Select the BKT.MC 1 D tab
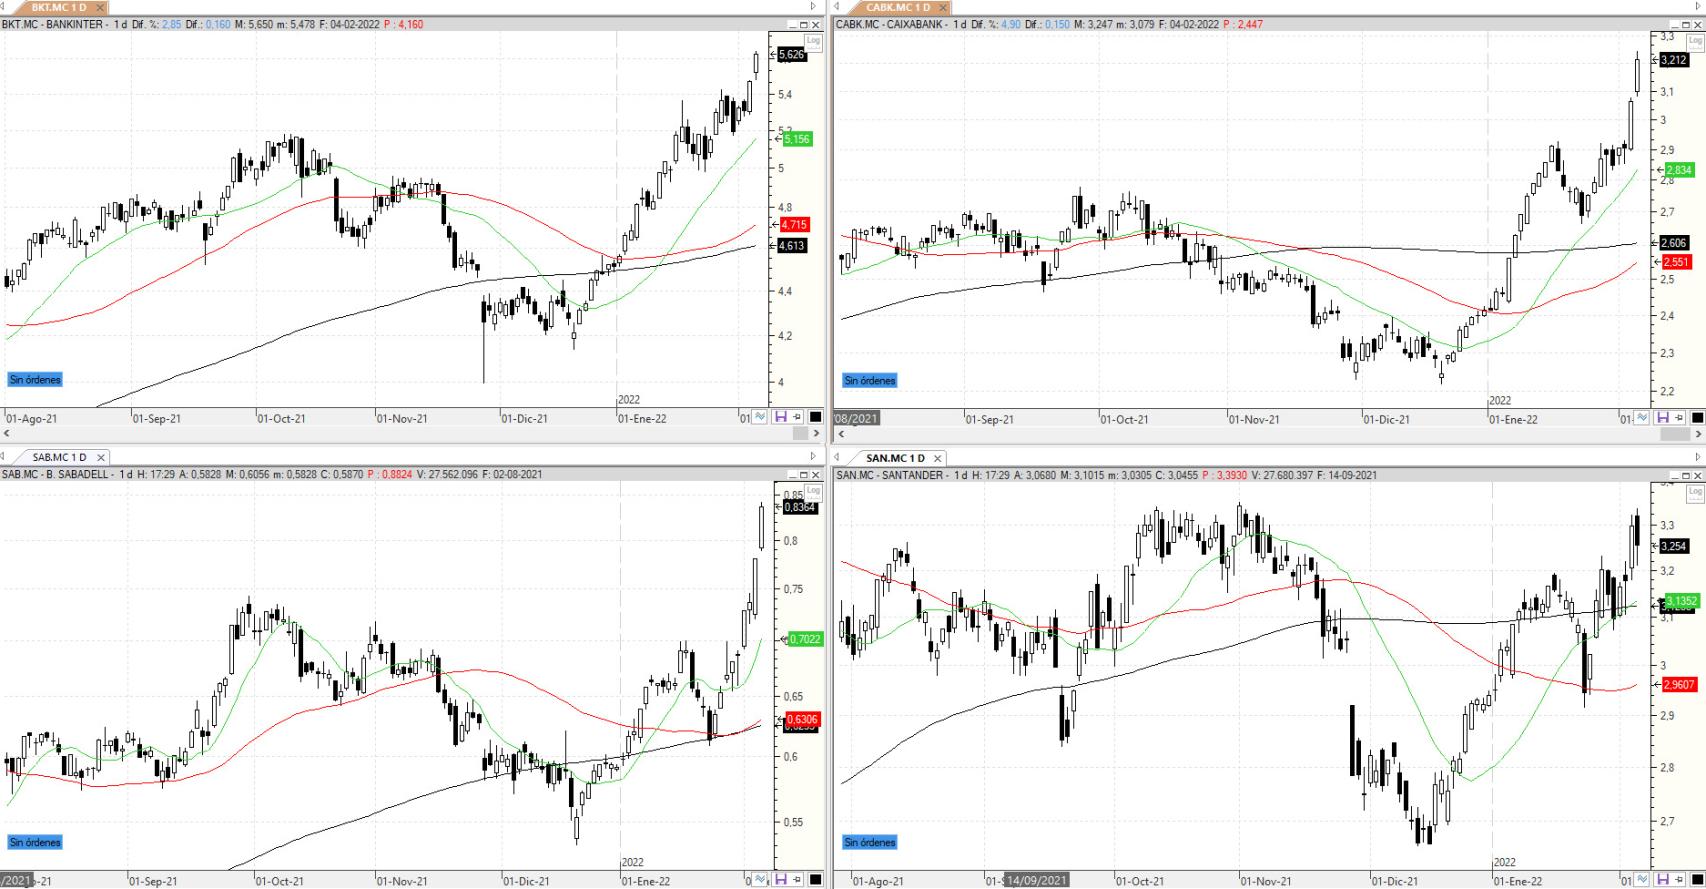1706x889 pixels. (58, 7)
